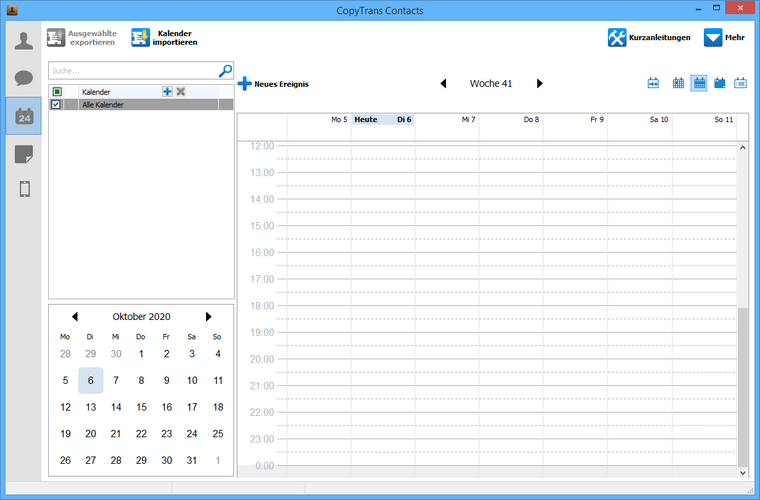
Task: Go to previous month before Oktober 2020
Action: coord(75,316)
